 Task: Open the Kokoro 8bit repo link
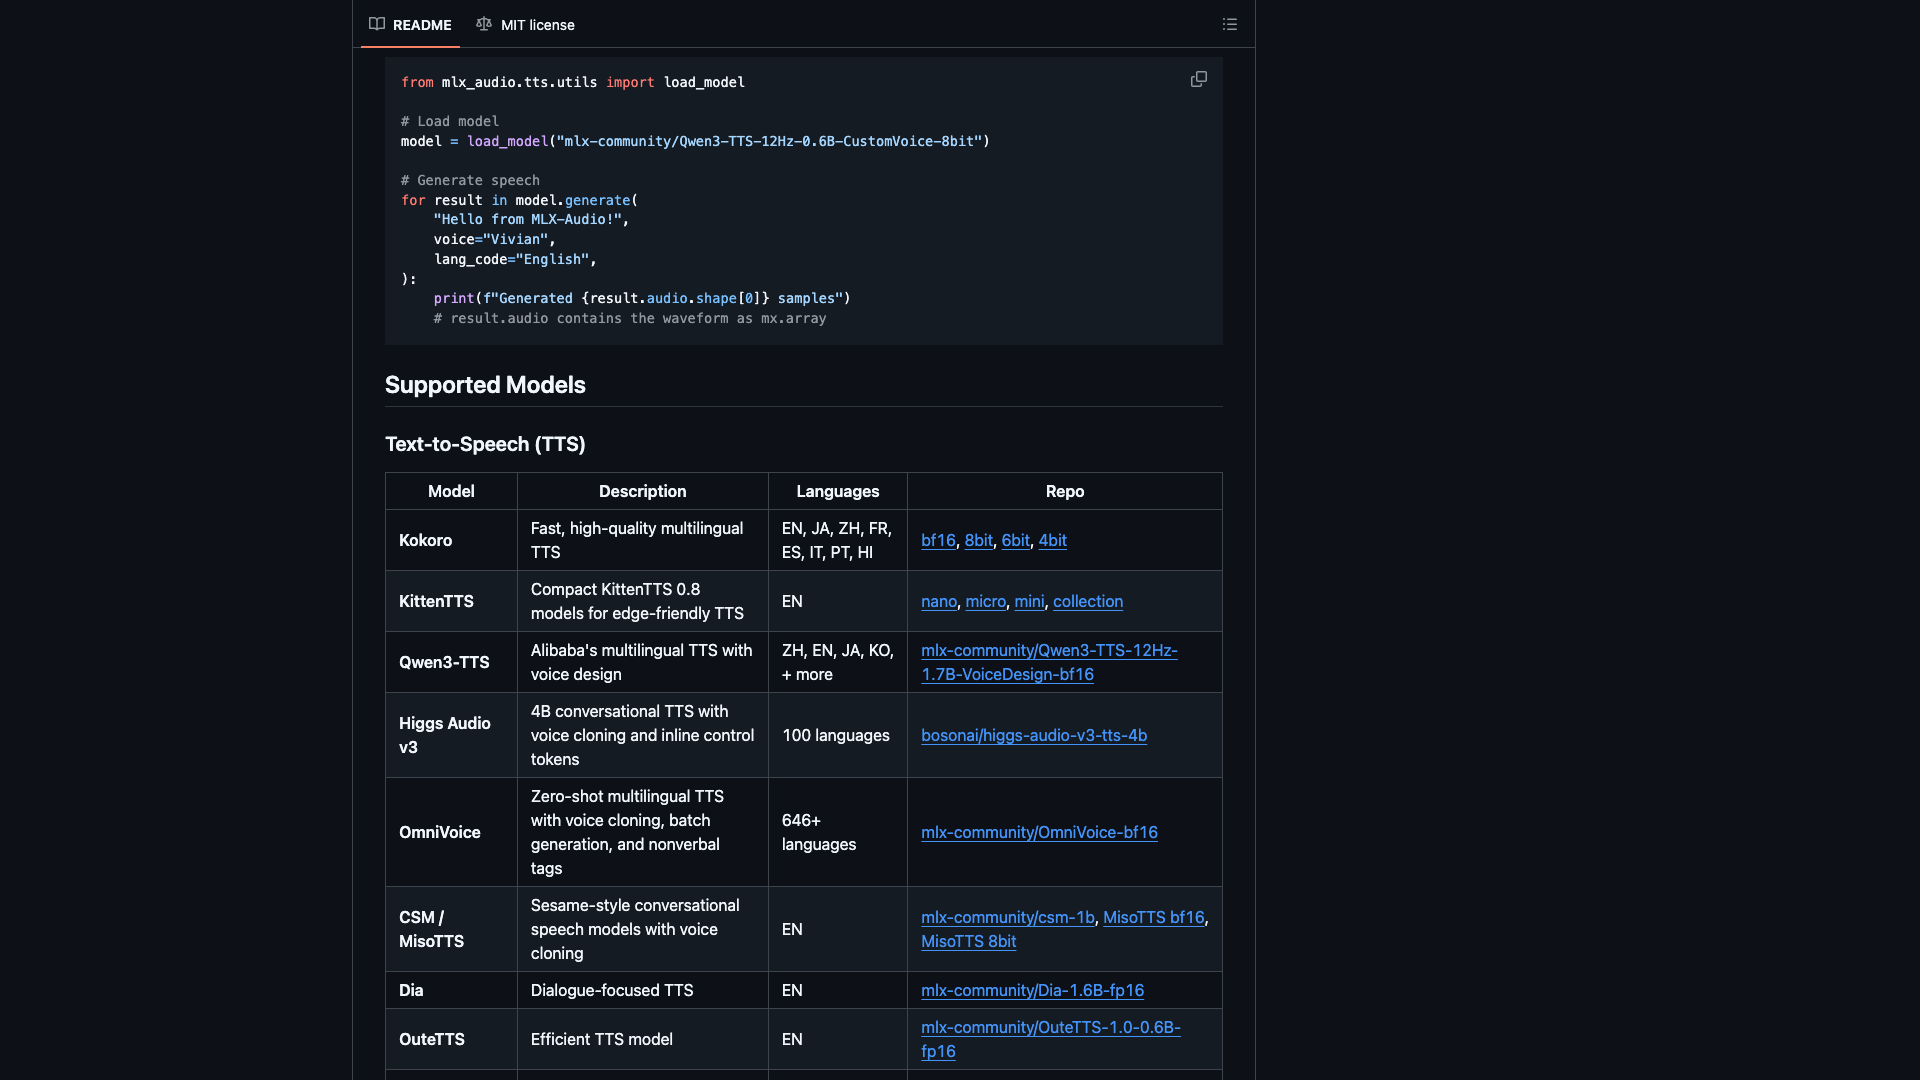pos(978,540)
